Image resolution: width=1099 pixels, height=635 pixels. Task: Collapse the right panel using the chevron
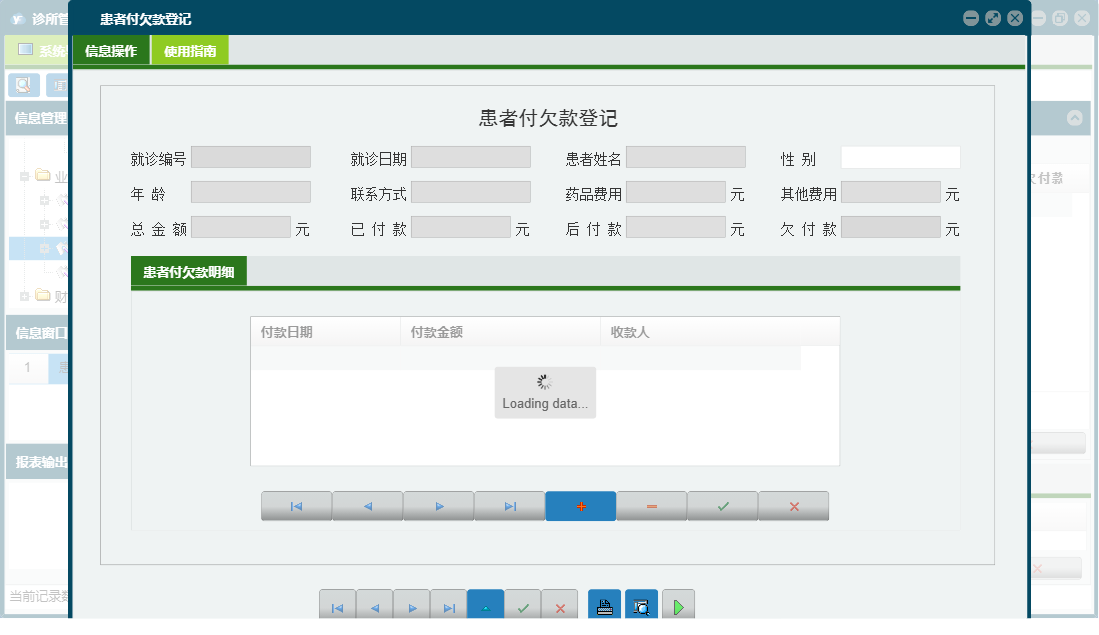[1077, 118]
